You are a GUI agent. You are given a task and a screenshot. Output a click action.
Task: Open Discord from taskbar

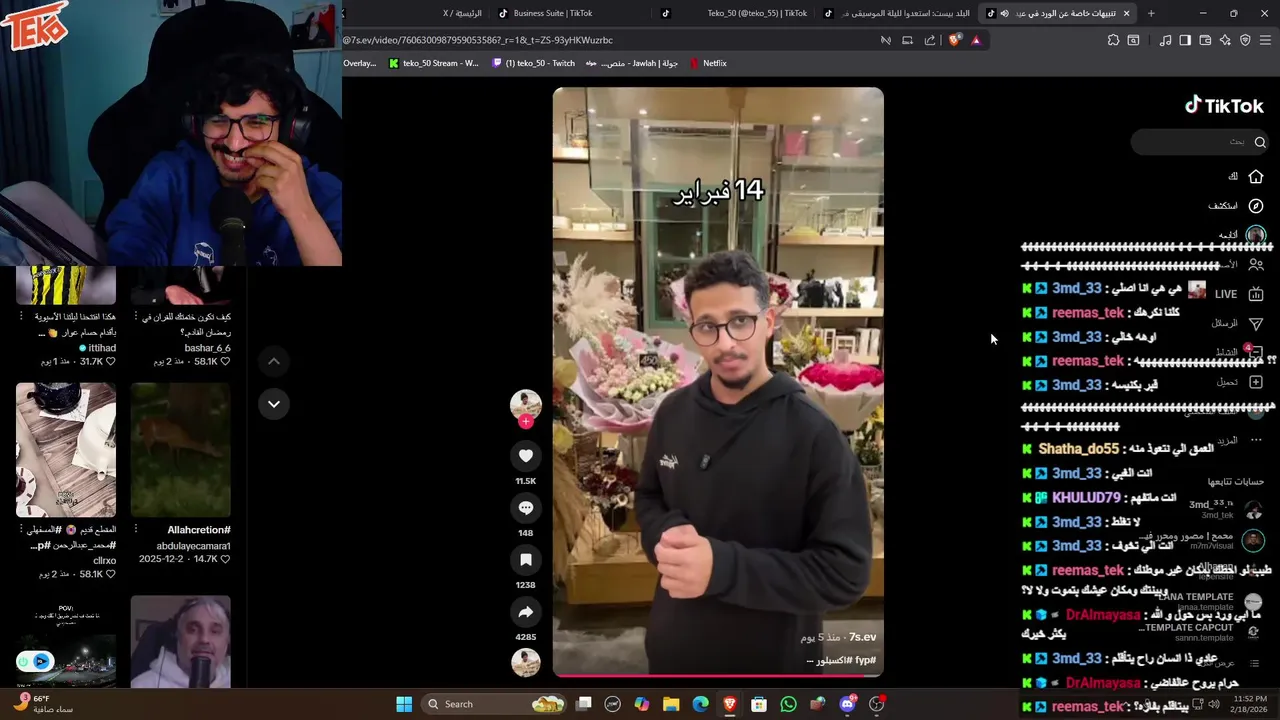tap(848, 704)
